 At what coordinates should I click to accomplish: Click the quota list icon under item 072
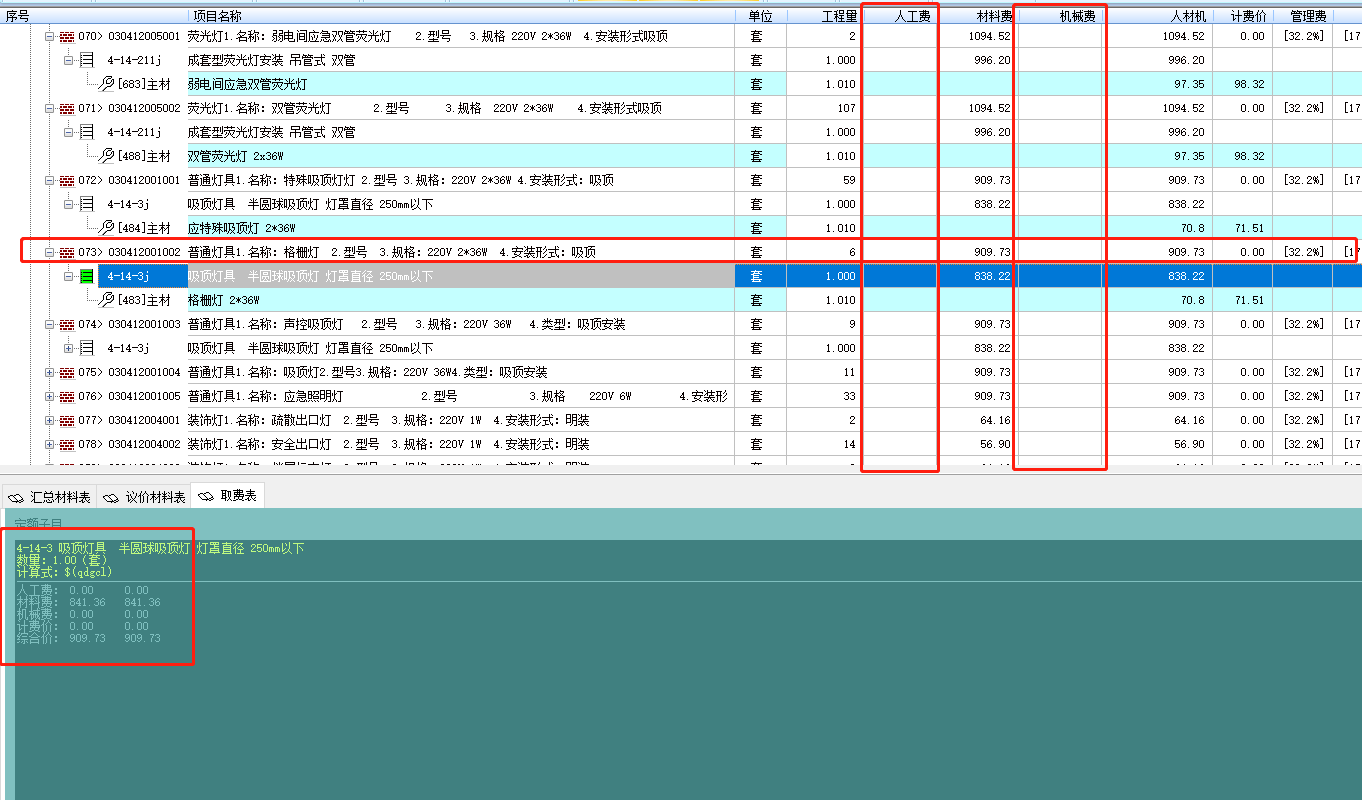tap(87, 204)
